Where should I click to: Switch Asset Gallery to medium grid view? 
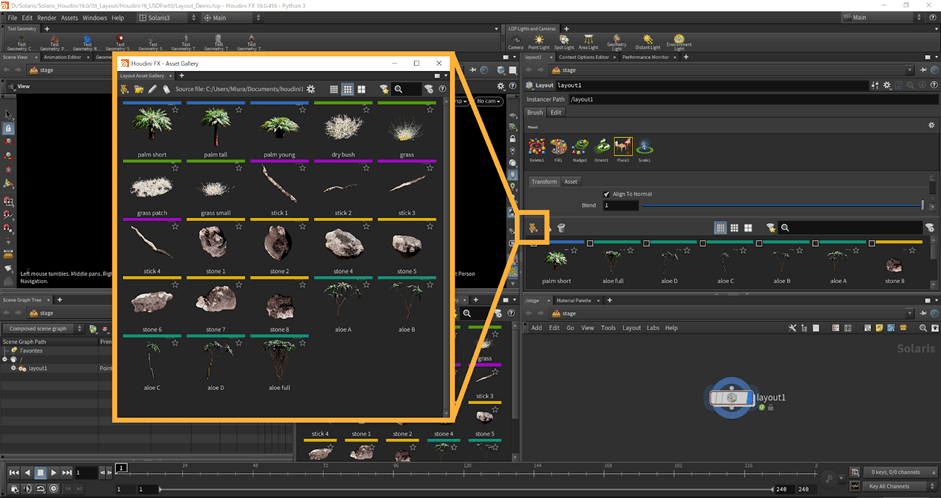[347, 89]
